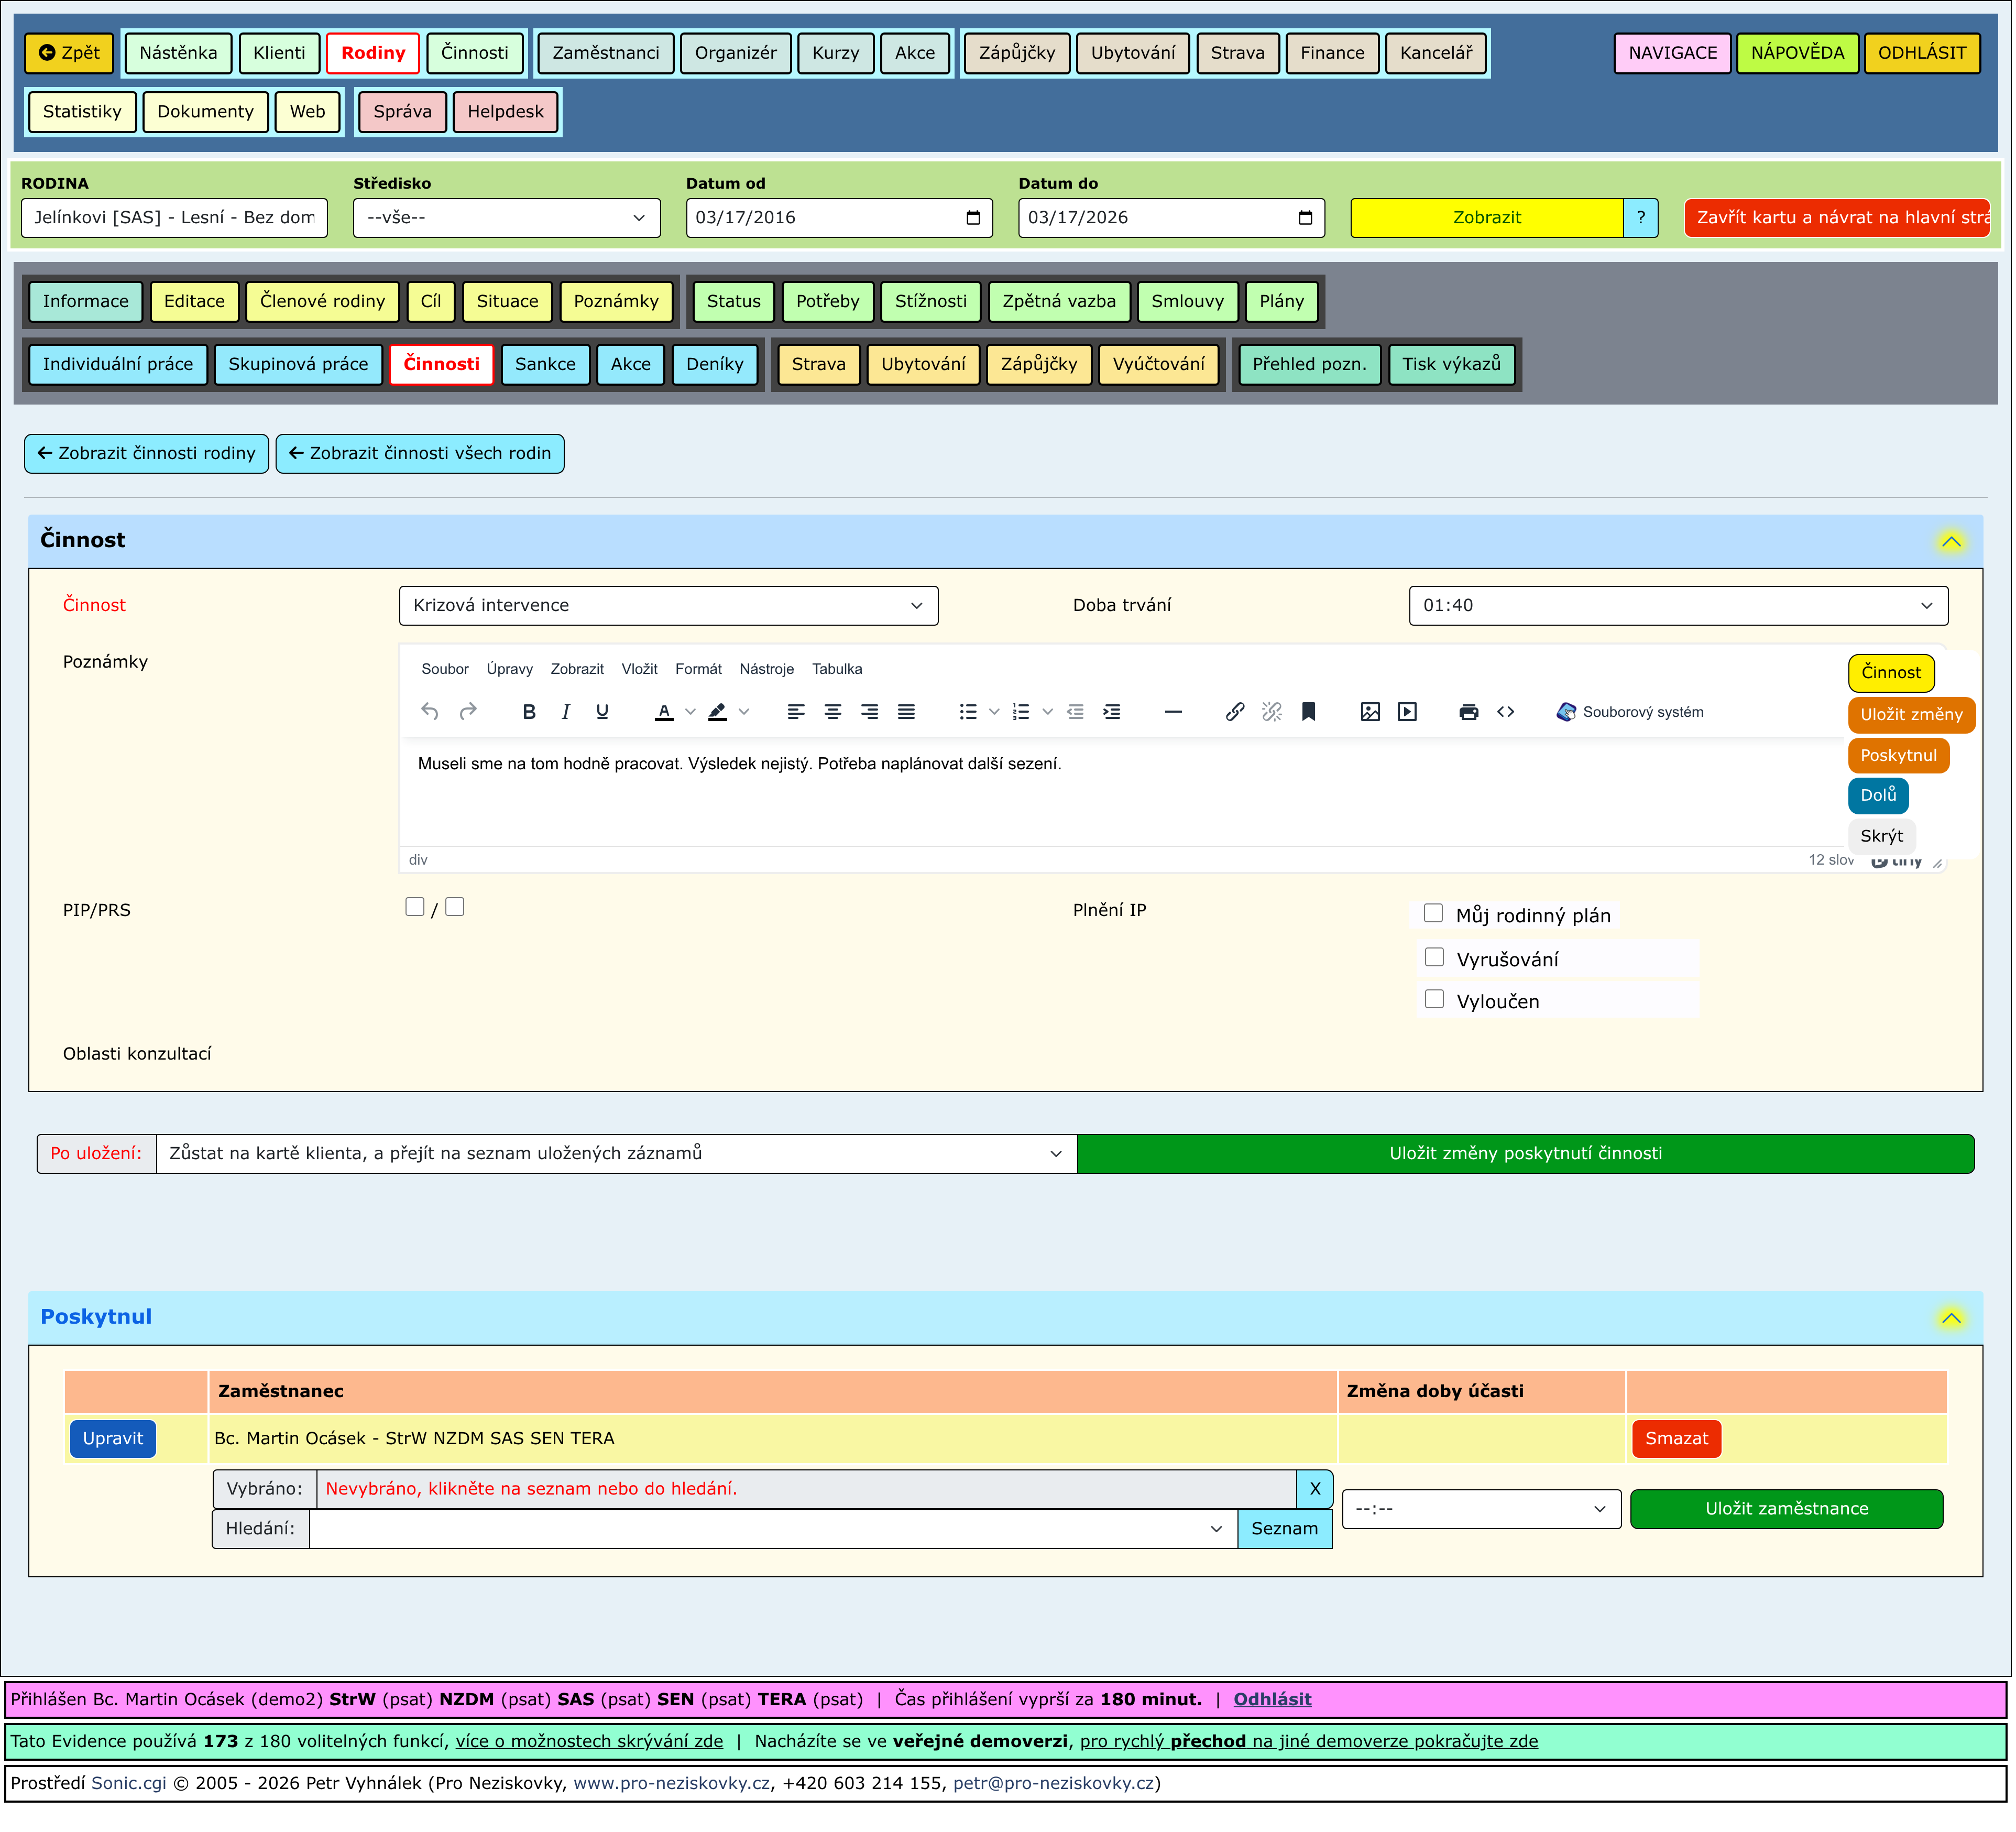2016x1832 pixels.
Task: Switch to the Deníky tab
Action: coord(714,364)
